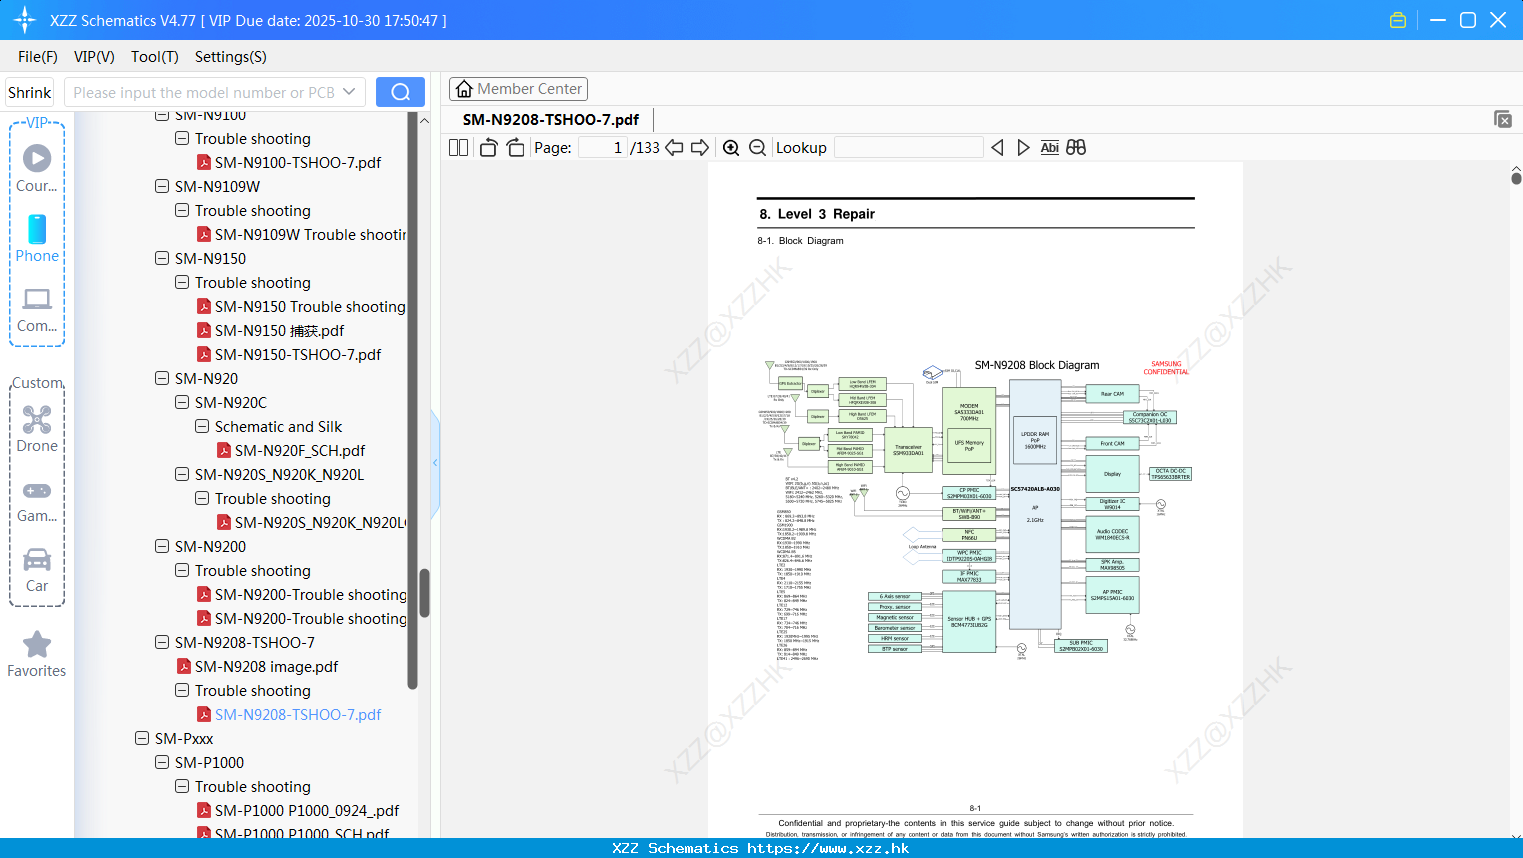Screen dimensions: 1523x858
Task: Collapse the SM-N9109W node
Action: pyautogui.click(x=162, y=186)
